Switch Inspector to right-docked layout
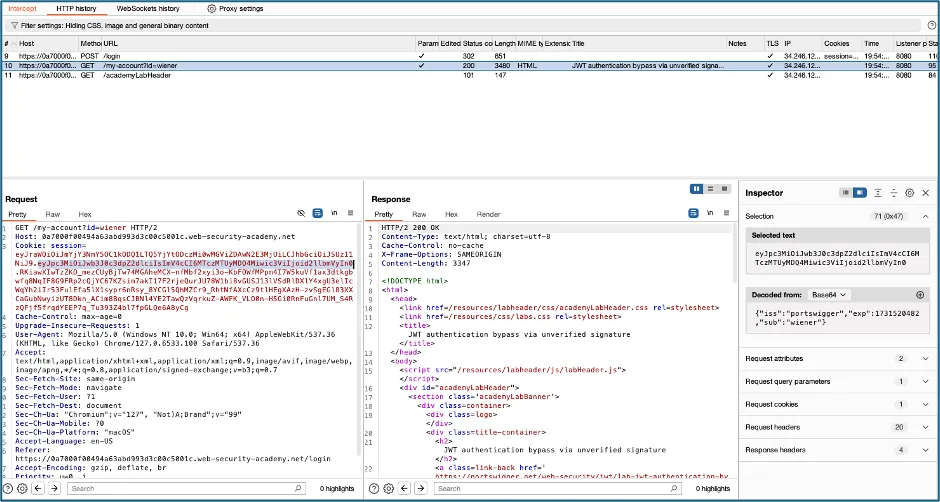This screenshot has height=502, width=940. (x=860, y=193)
